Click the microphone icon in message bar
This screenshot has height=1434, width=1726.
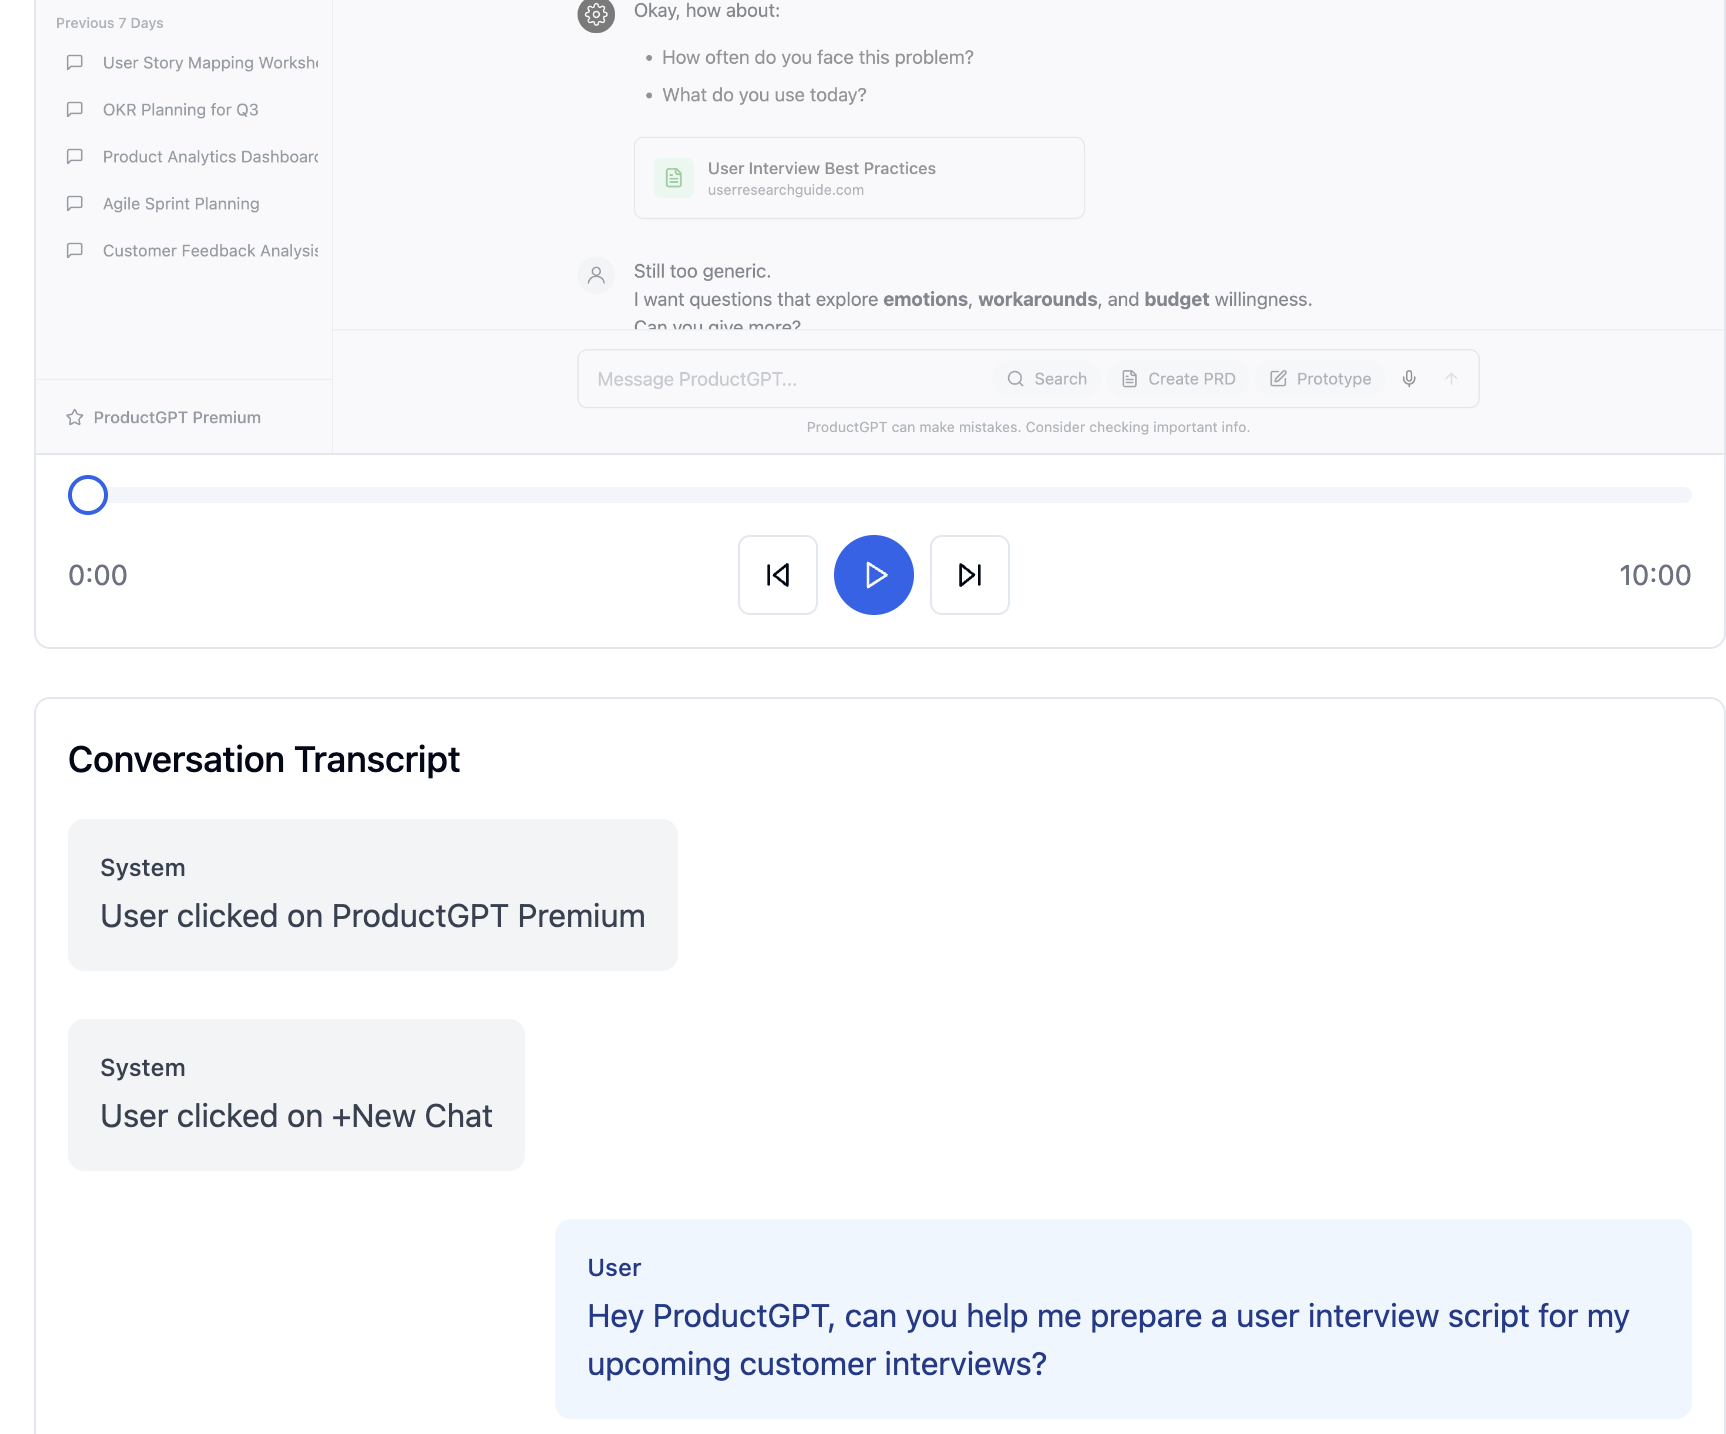coord(1409,379)
